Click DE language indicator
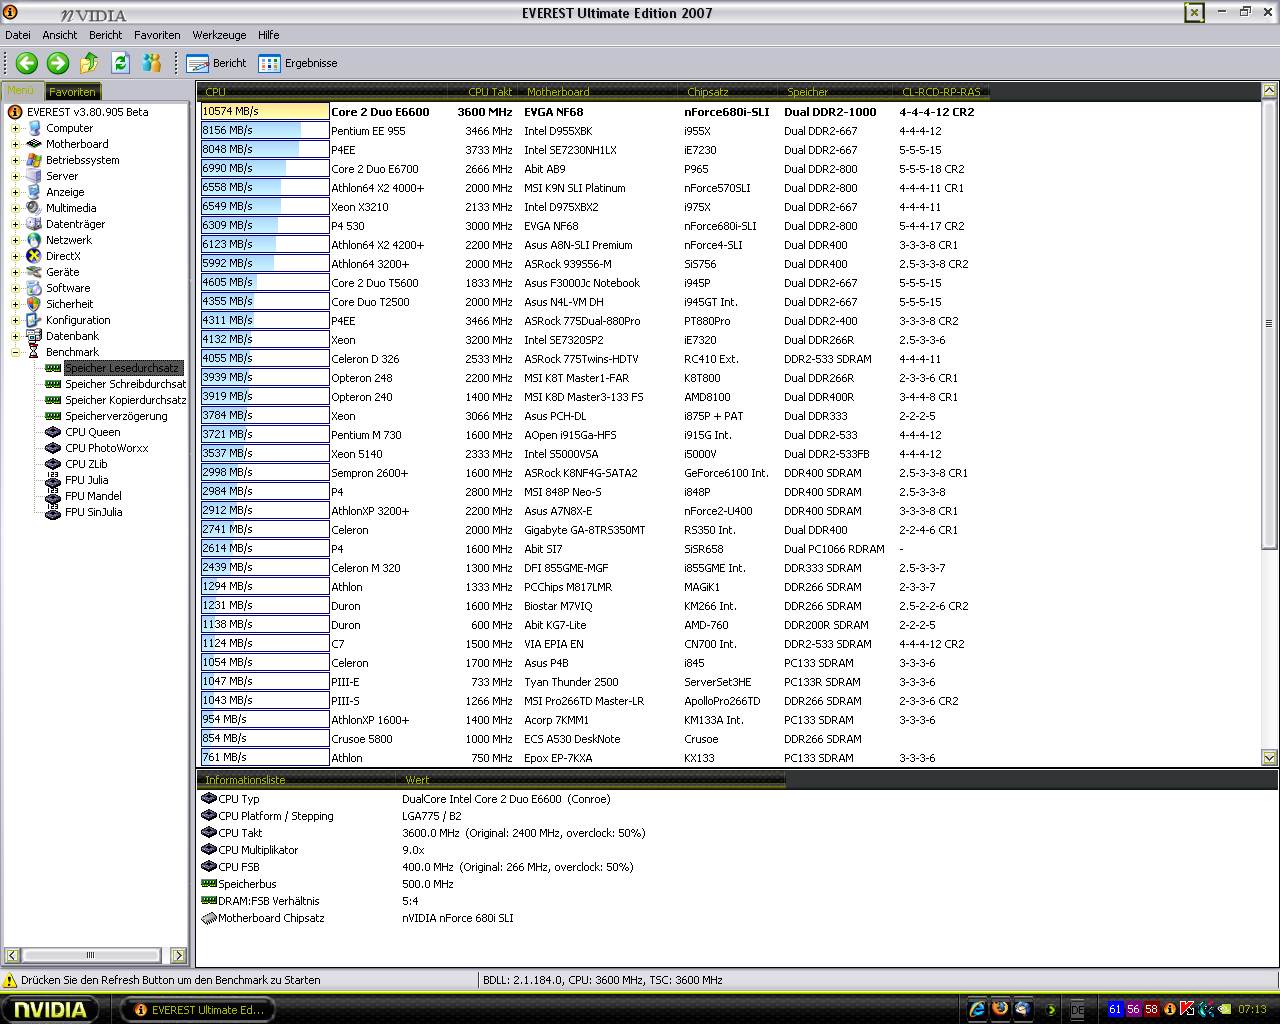The height and width of the screenshot is (1024, 1280). [x=1077, y=1010]
